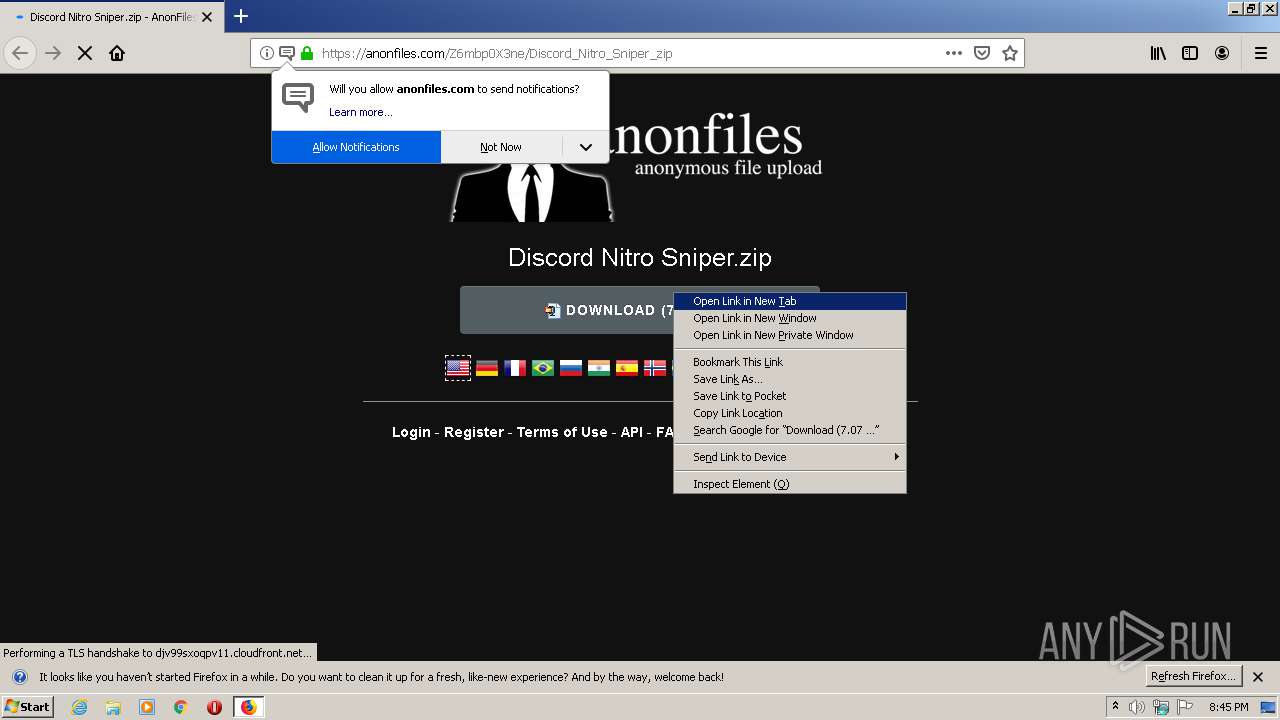Stop loading the page

(85, 53)
